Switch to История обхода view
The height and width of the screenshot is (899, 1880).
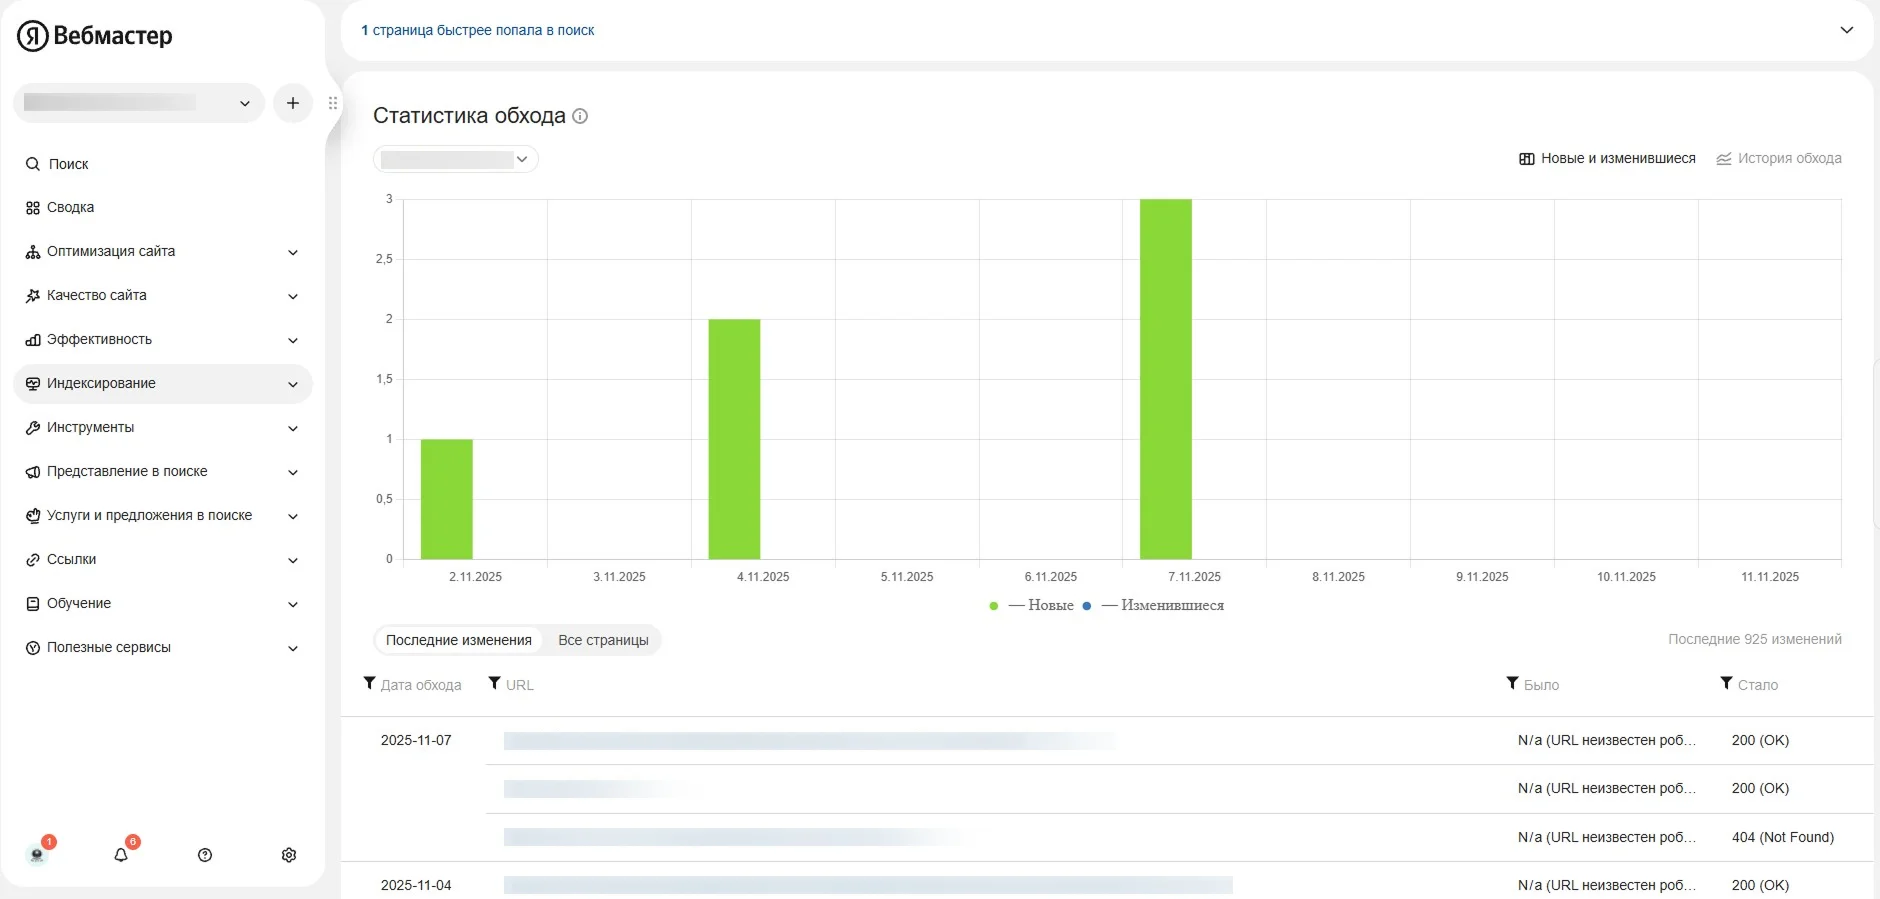point(1779,159)
